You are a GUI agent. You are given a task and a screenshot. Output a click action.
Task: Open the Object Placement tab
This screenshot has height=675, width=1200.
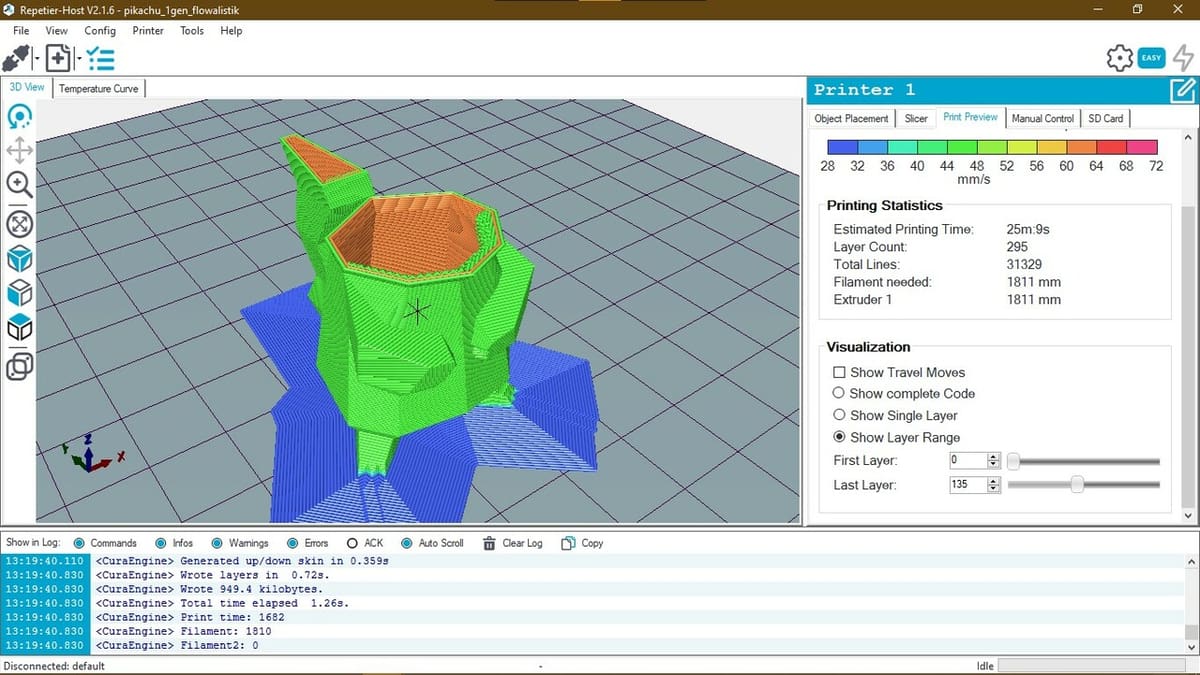pos(851,118)
